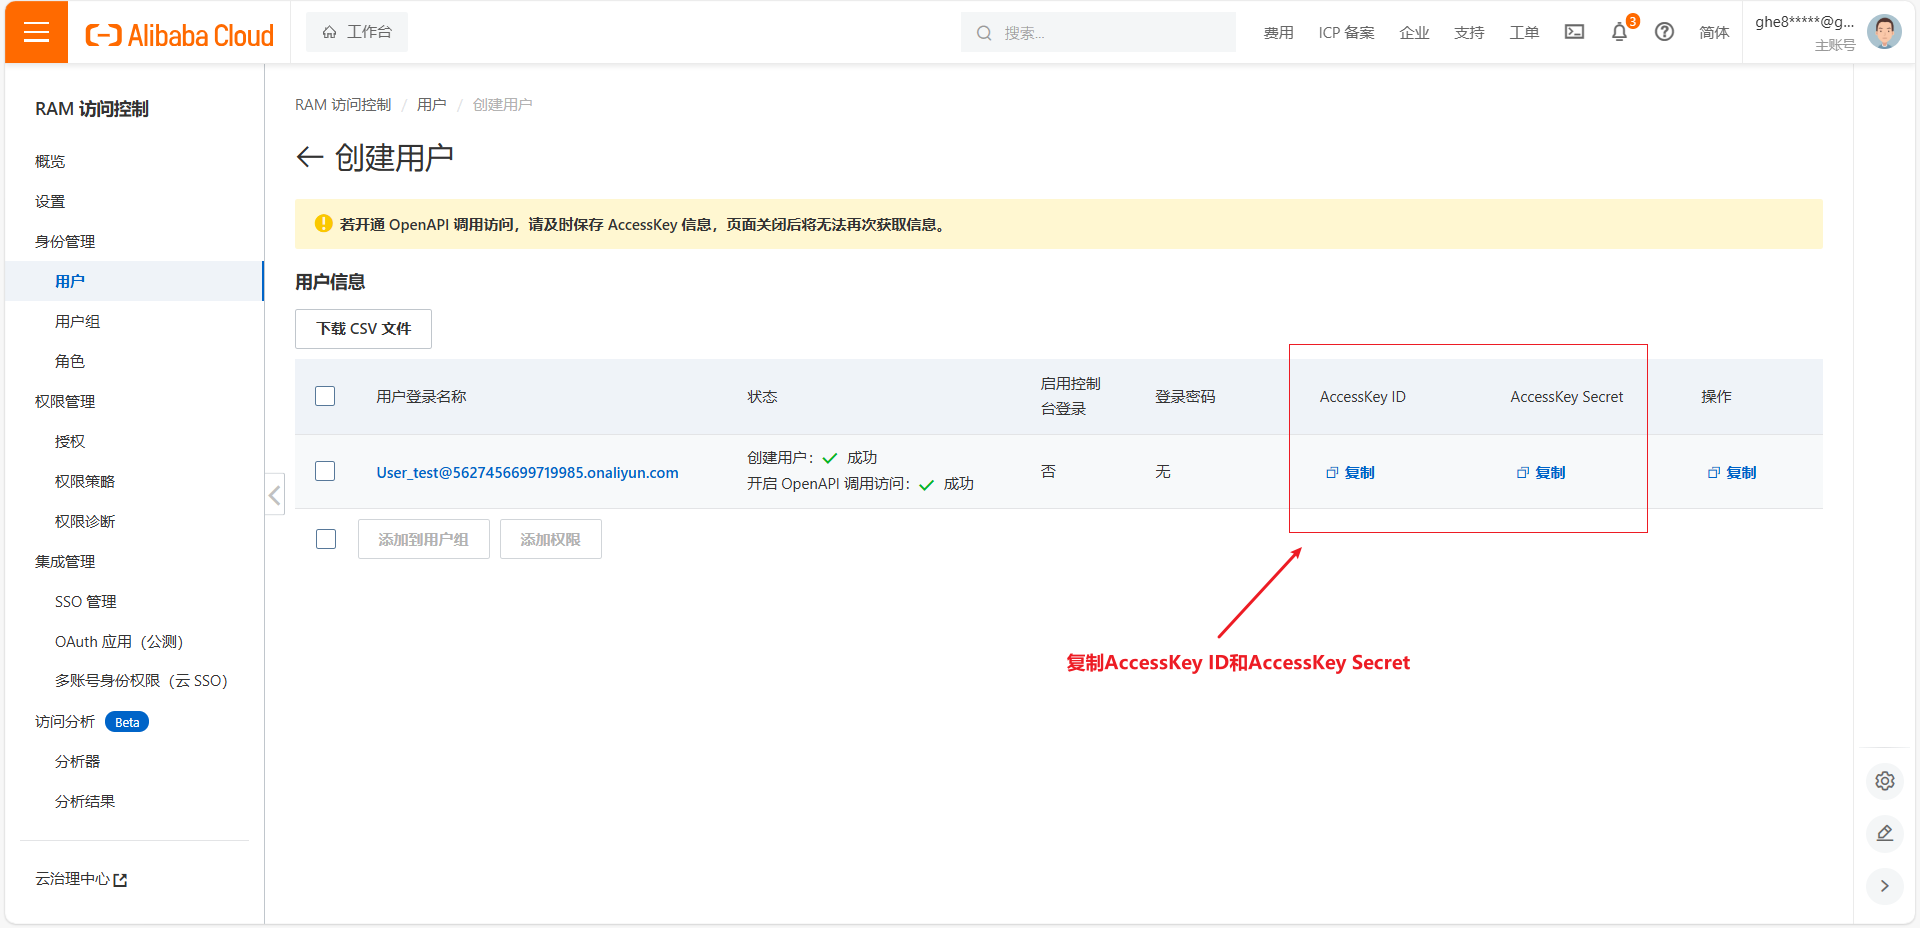Check the User_test row checkbox
The image size is (1920, 928).
[325, 471]
